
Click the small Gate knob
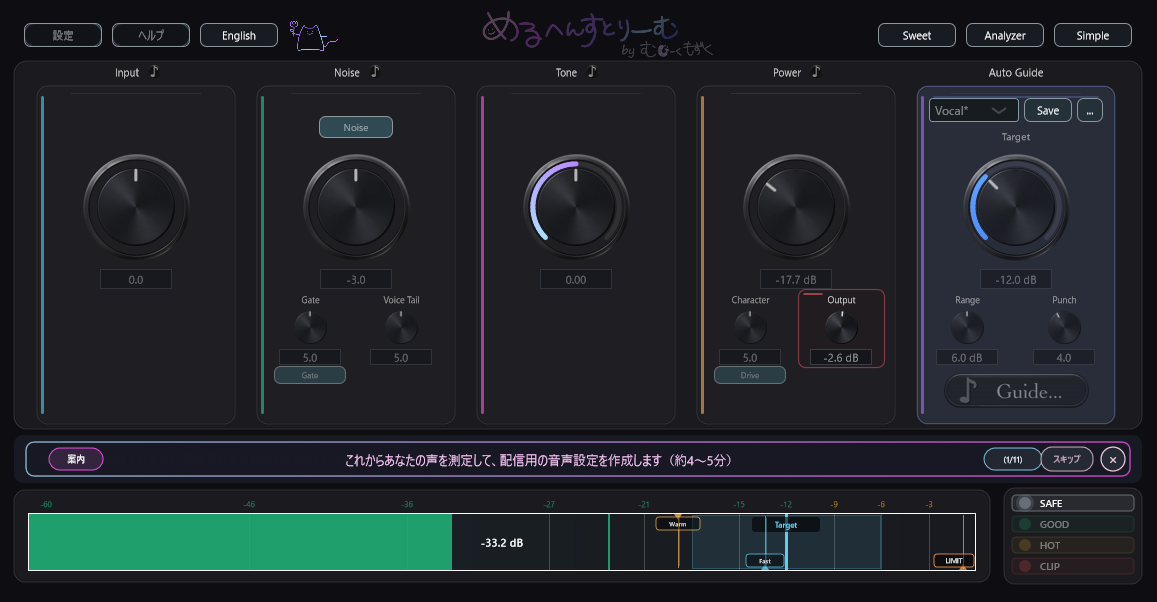[310, 328]
